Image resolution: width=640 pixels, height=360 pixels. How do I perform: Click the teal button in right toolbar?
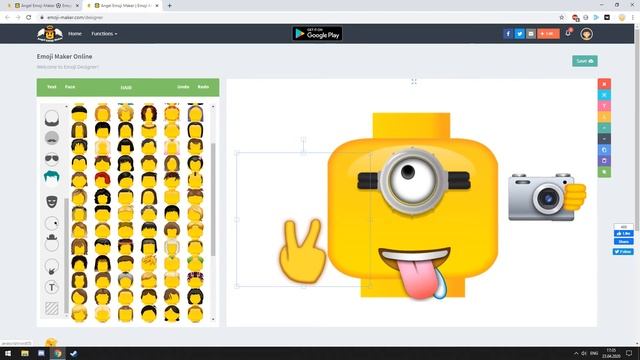click(604, 128)
